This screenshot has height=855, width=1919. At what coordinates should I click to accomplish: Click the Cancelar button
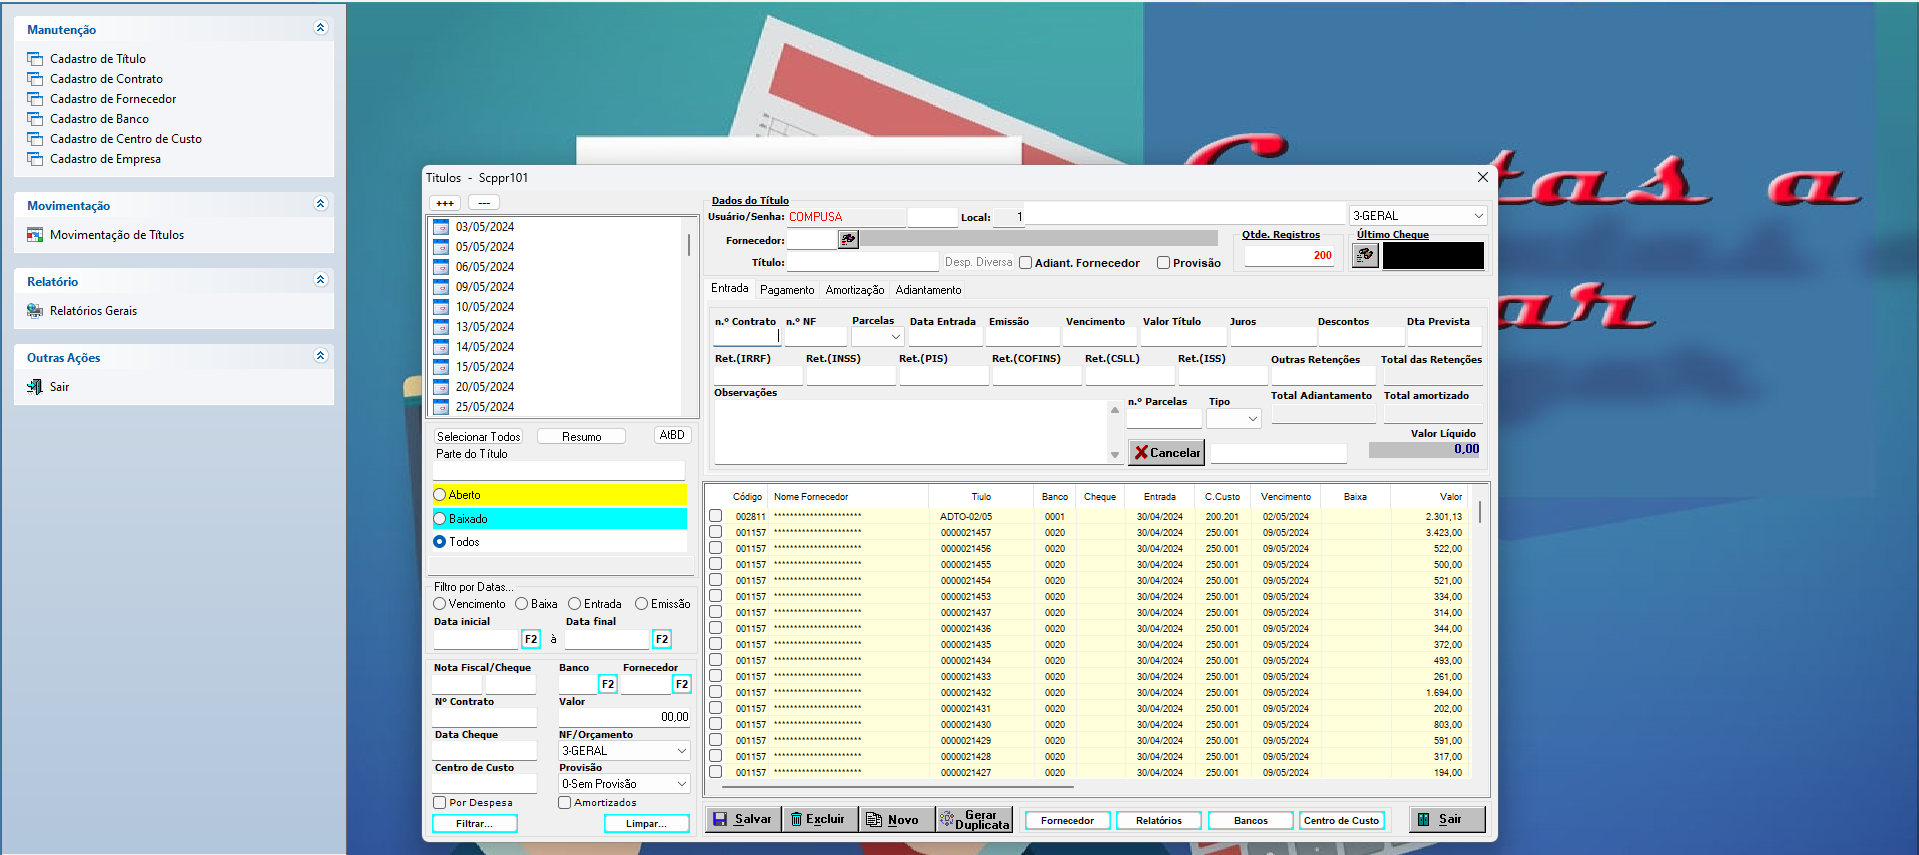(1166, 453)
